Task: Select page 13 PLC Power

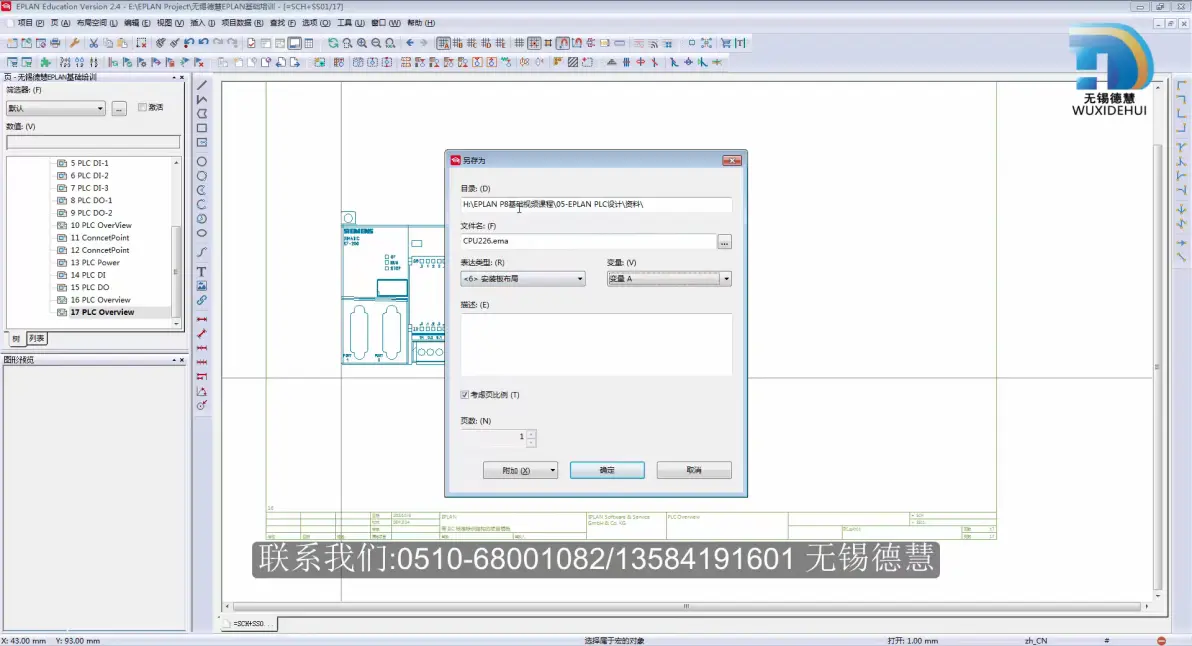Action: click(95, 263)
